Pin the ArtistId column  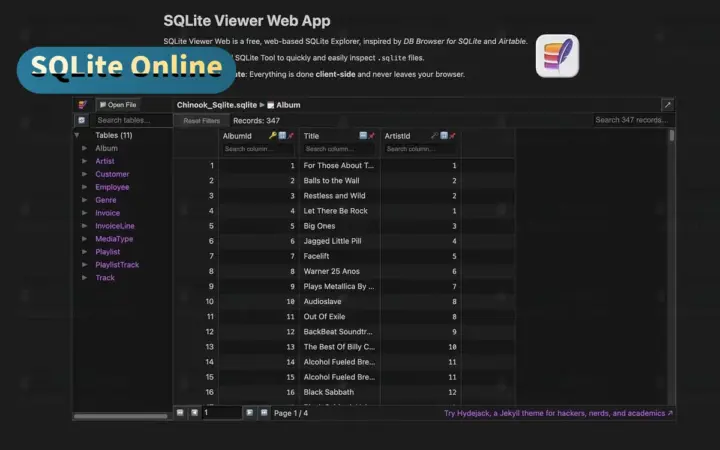tap(452, 135)
